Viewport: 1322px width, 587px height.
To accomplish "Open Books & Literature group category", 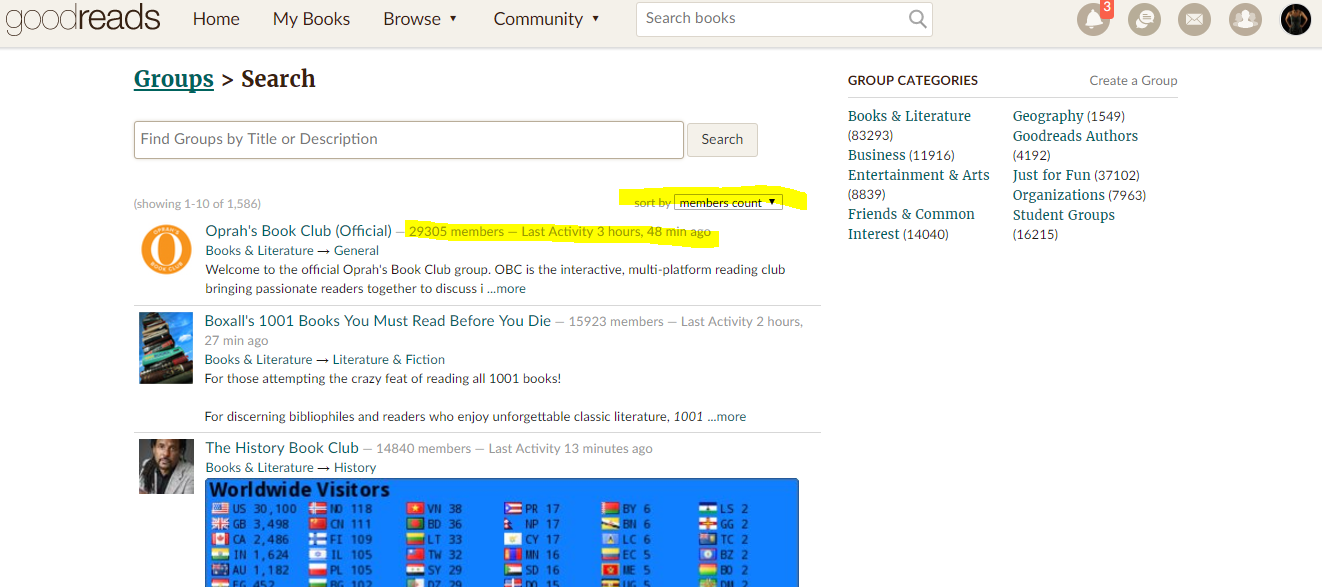I will 909,116.
